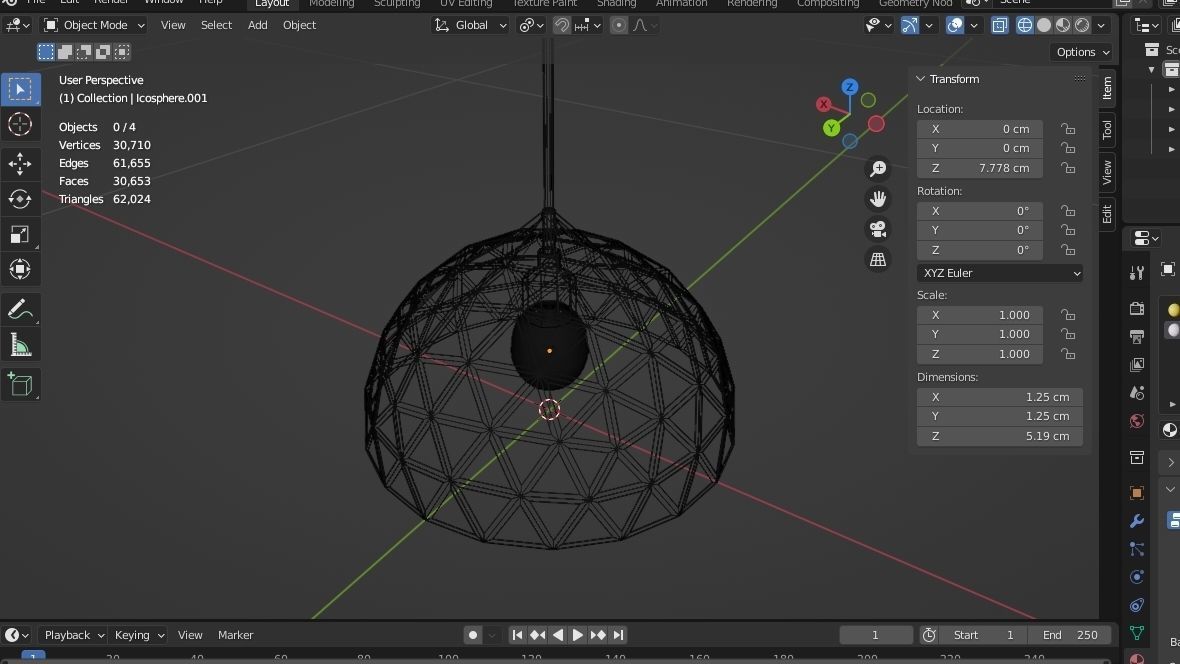Open the World properties globe icon
Viewport: 1180px width, 664px height.
[x=1137, y=421]
